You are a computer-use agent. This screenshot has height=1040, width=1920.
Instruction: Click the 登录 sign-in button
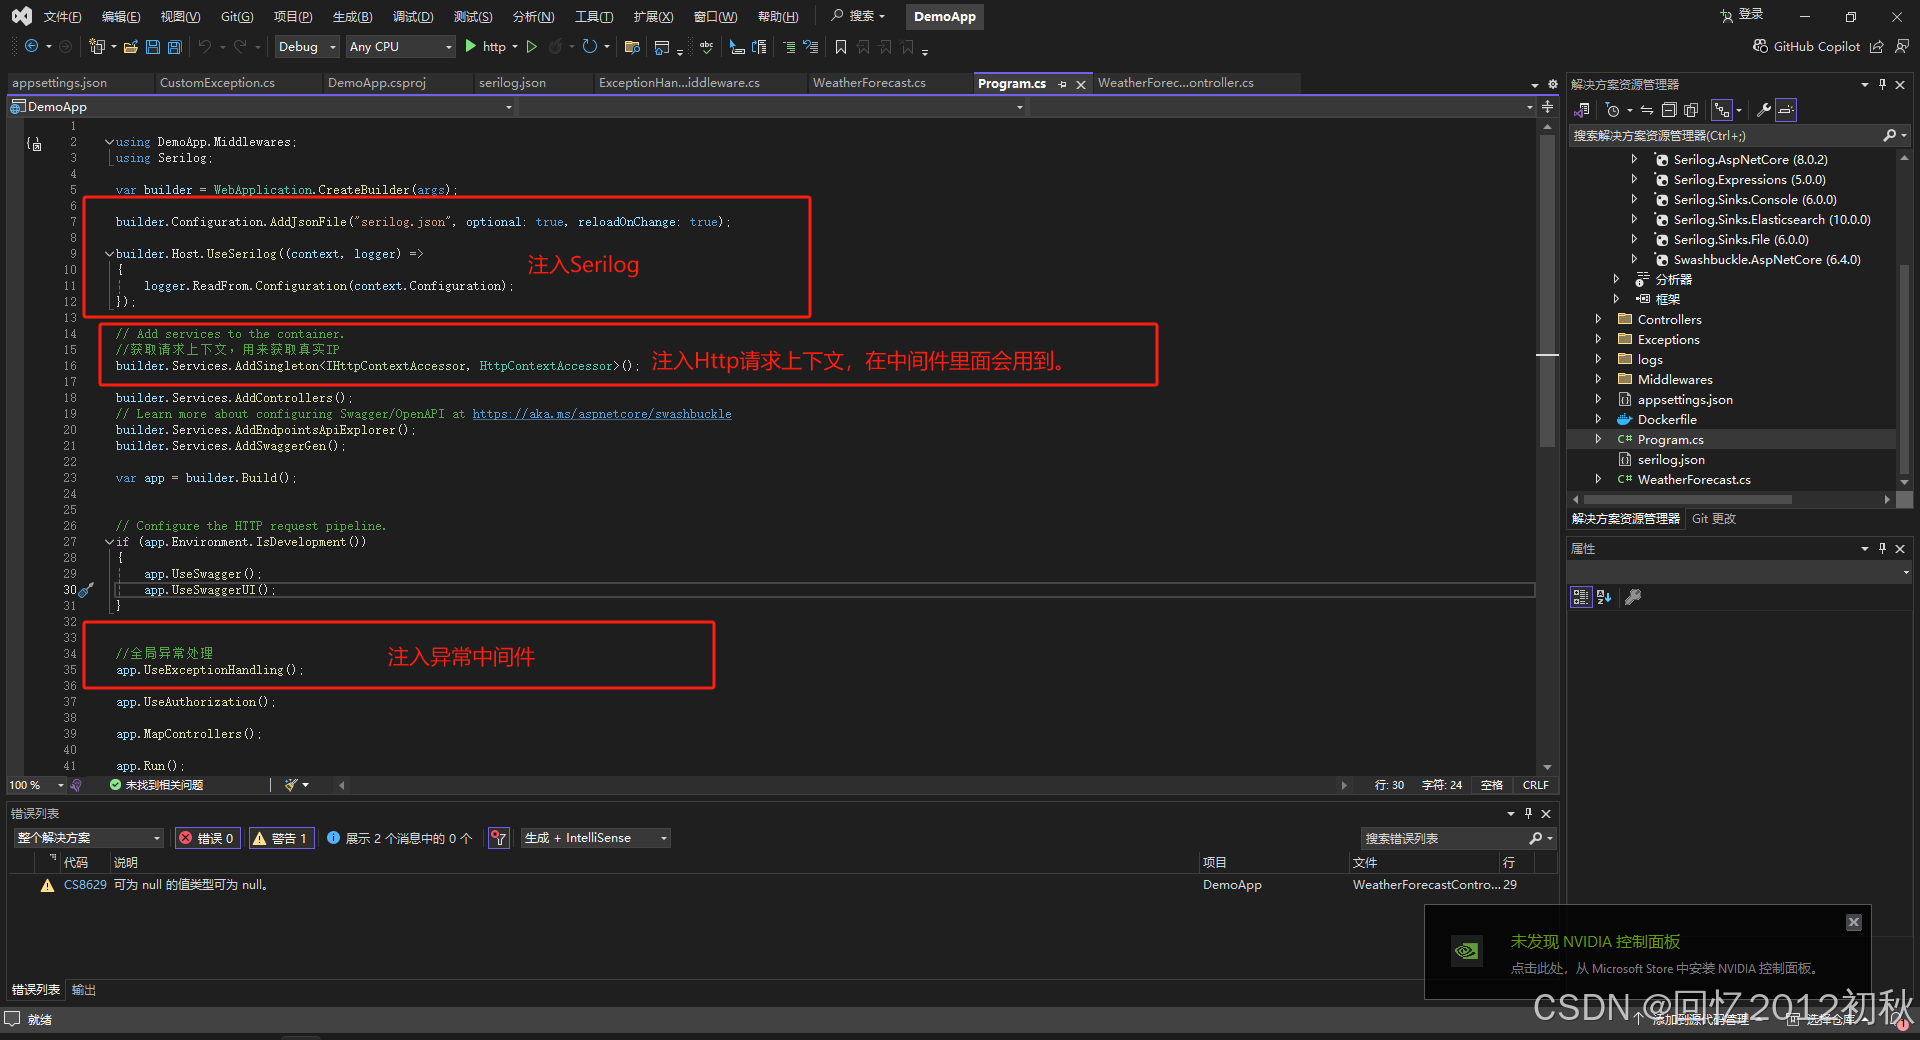(1742, 15)
